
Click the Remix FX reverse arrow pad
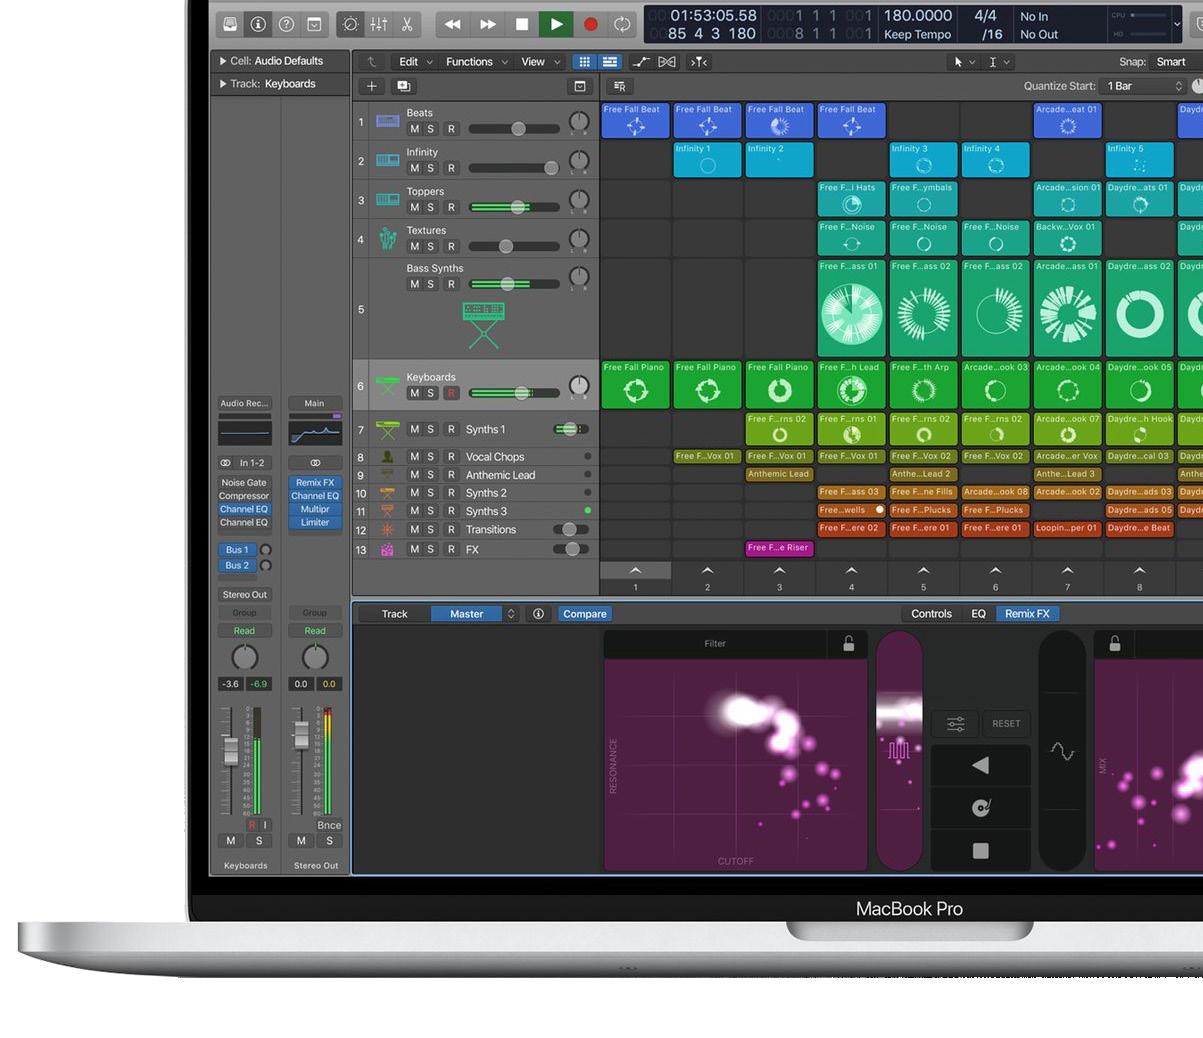pyautogui.click(x=980, y=765)
